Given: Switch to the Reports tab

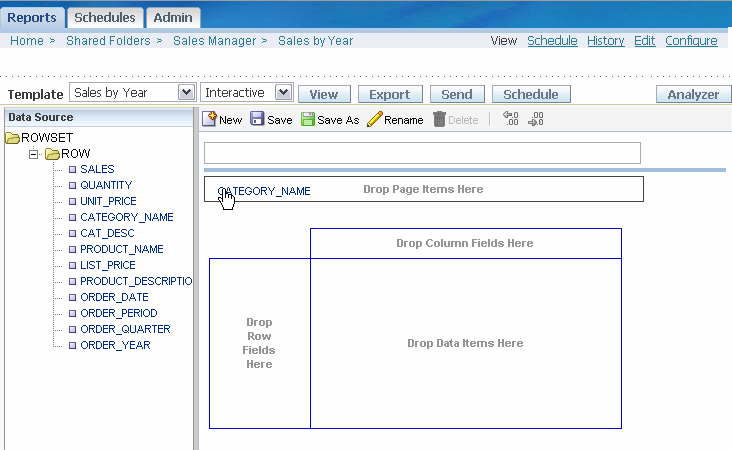Looking at the screenshot, I should coord(32,18).
